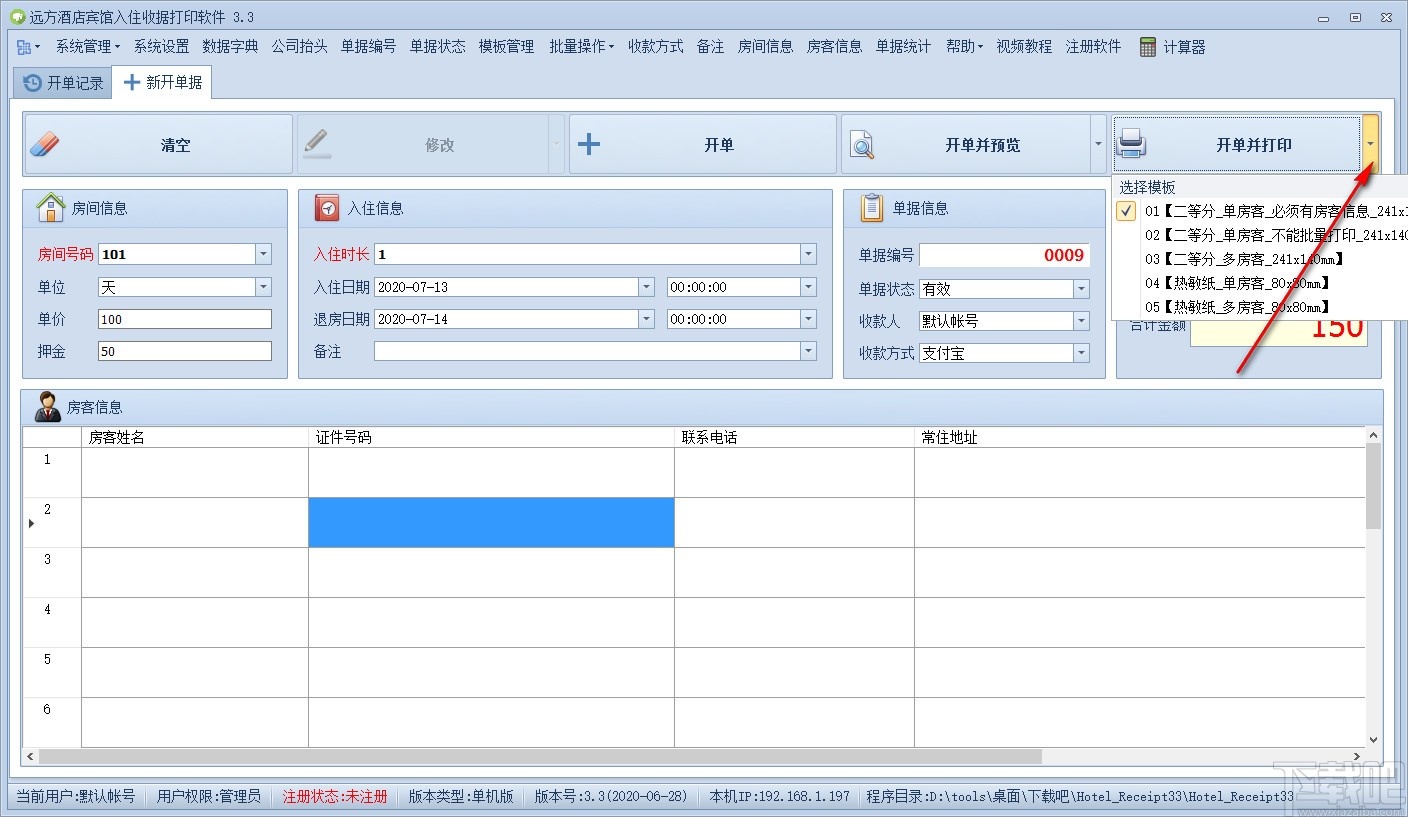Select row 1 房客姓名 cell
Viewport: 1408px width, 817px height.
[x=195, y=472]
